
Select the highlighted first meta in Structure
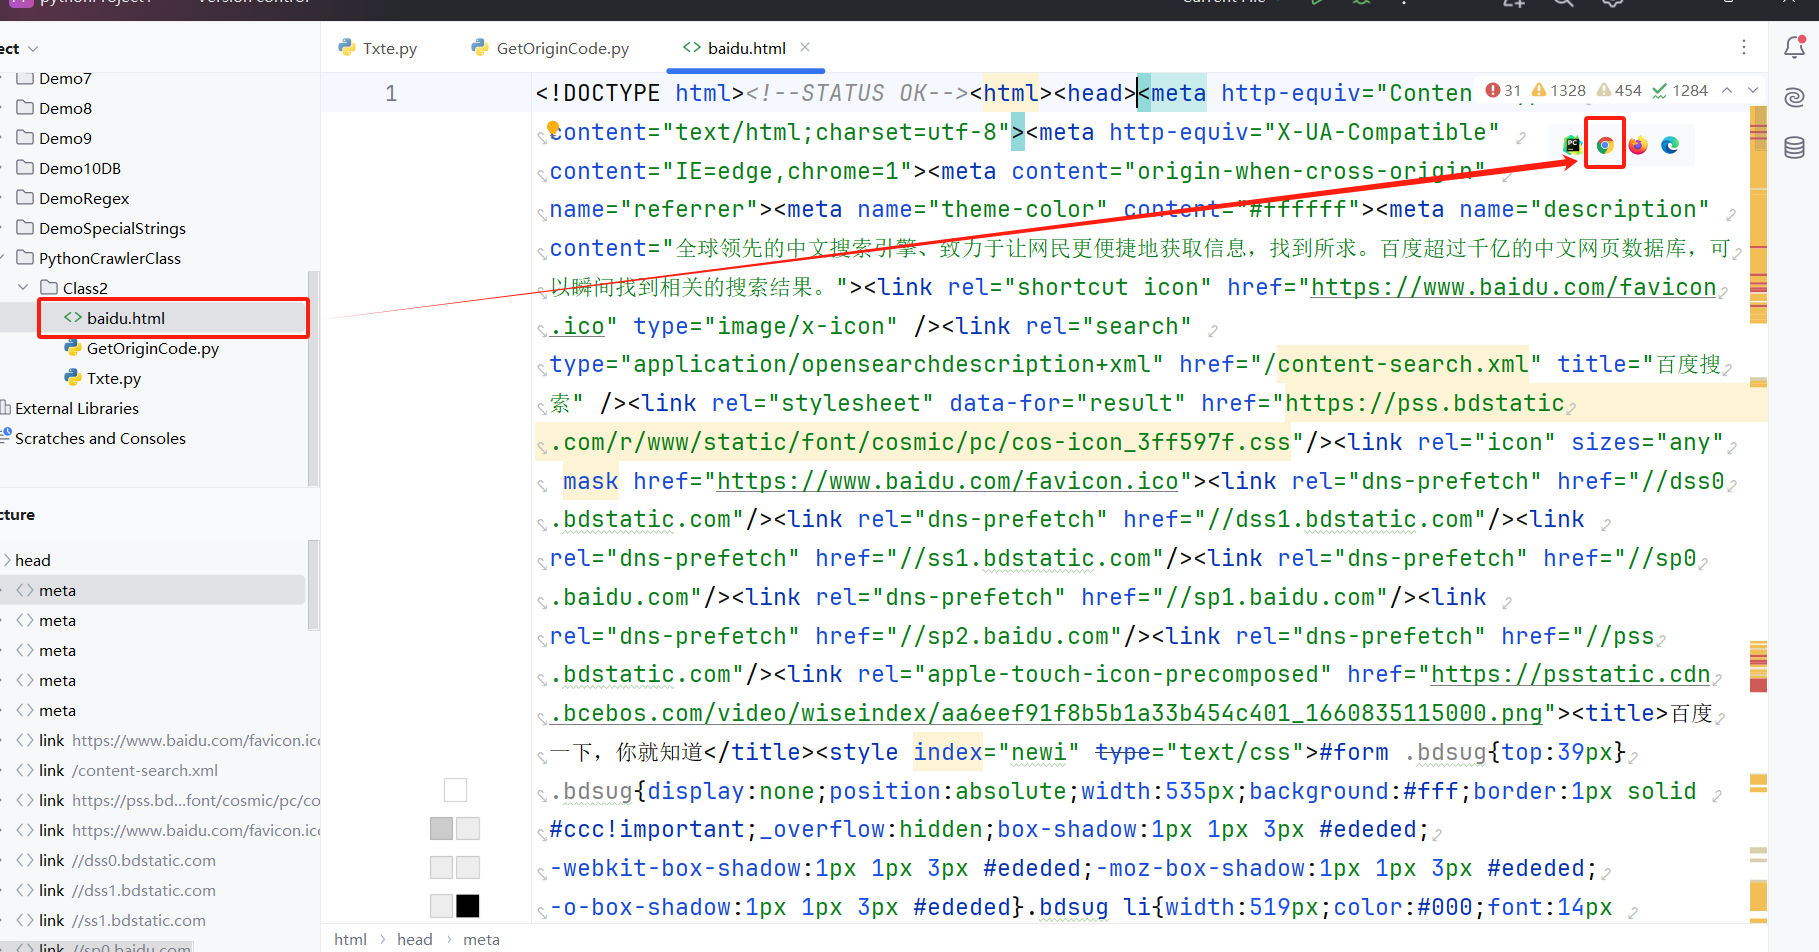click(x=152, y=590)
